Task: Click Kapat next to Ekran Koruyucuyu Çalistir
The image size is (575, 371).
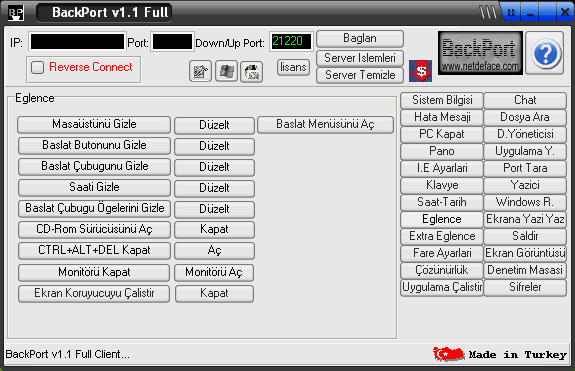Action: click(214, 294)
